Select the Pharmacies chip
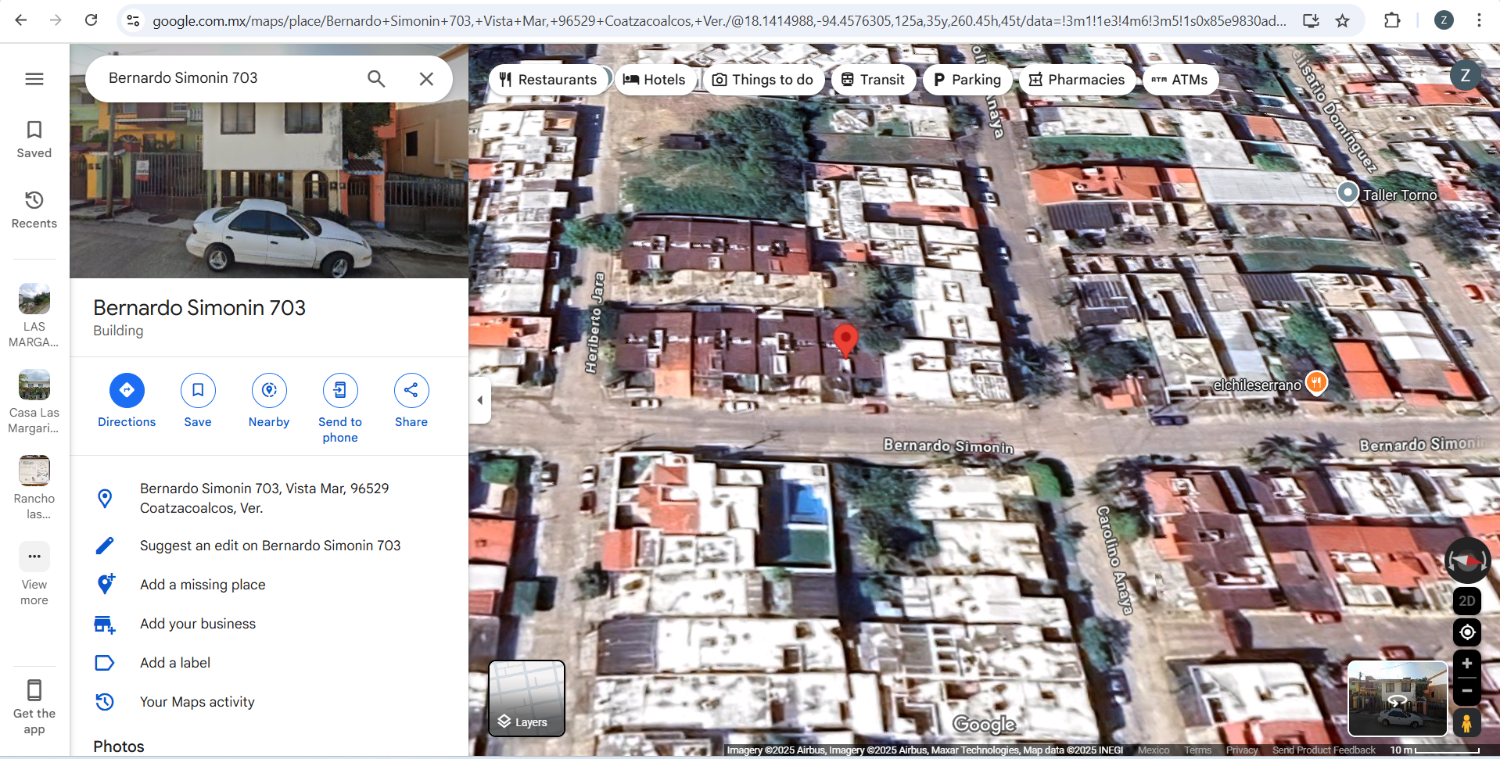Viewport: 1500px width, 759px height. coord(1077,80)
